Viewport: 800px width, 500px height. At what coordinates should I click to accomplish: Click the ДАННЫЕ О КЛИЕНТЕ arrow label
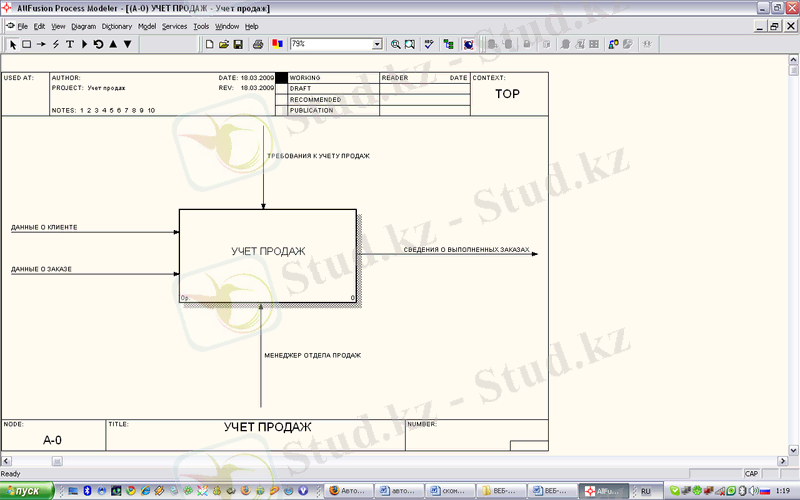[44, 227]
